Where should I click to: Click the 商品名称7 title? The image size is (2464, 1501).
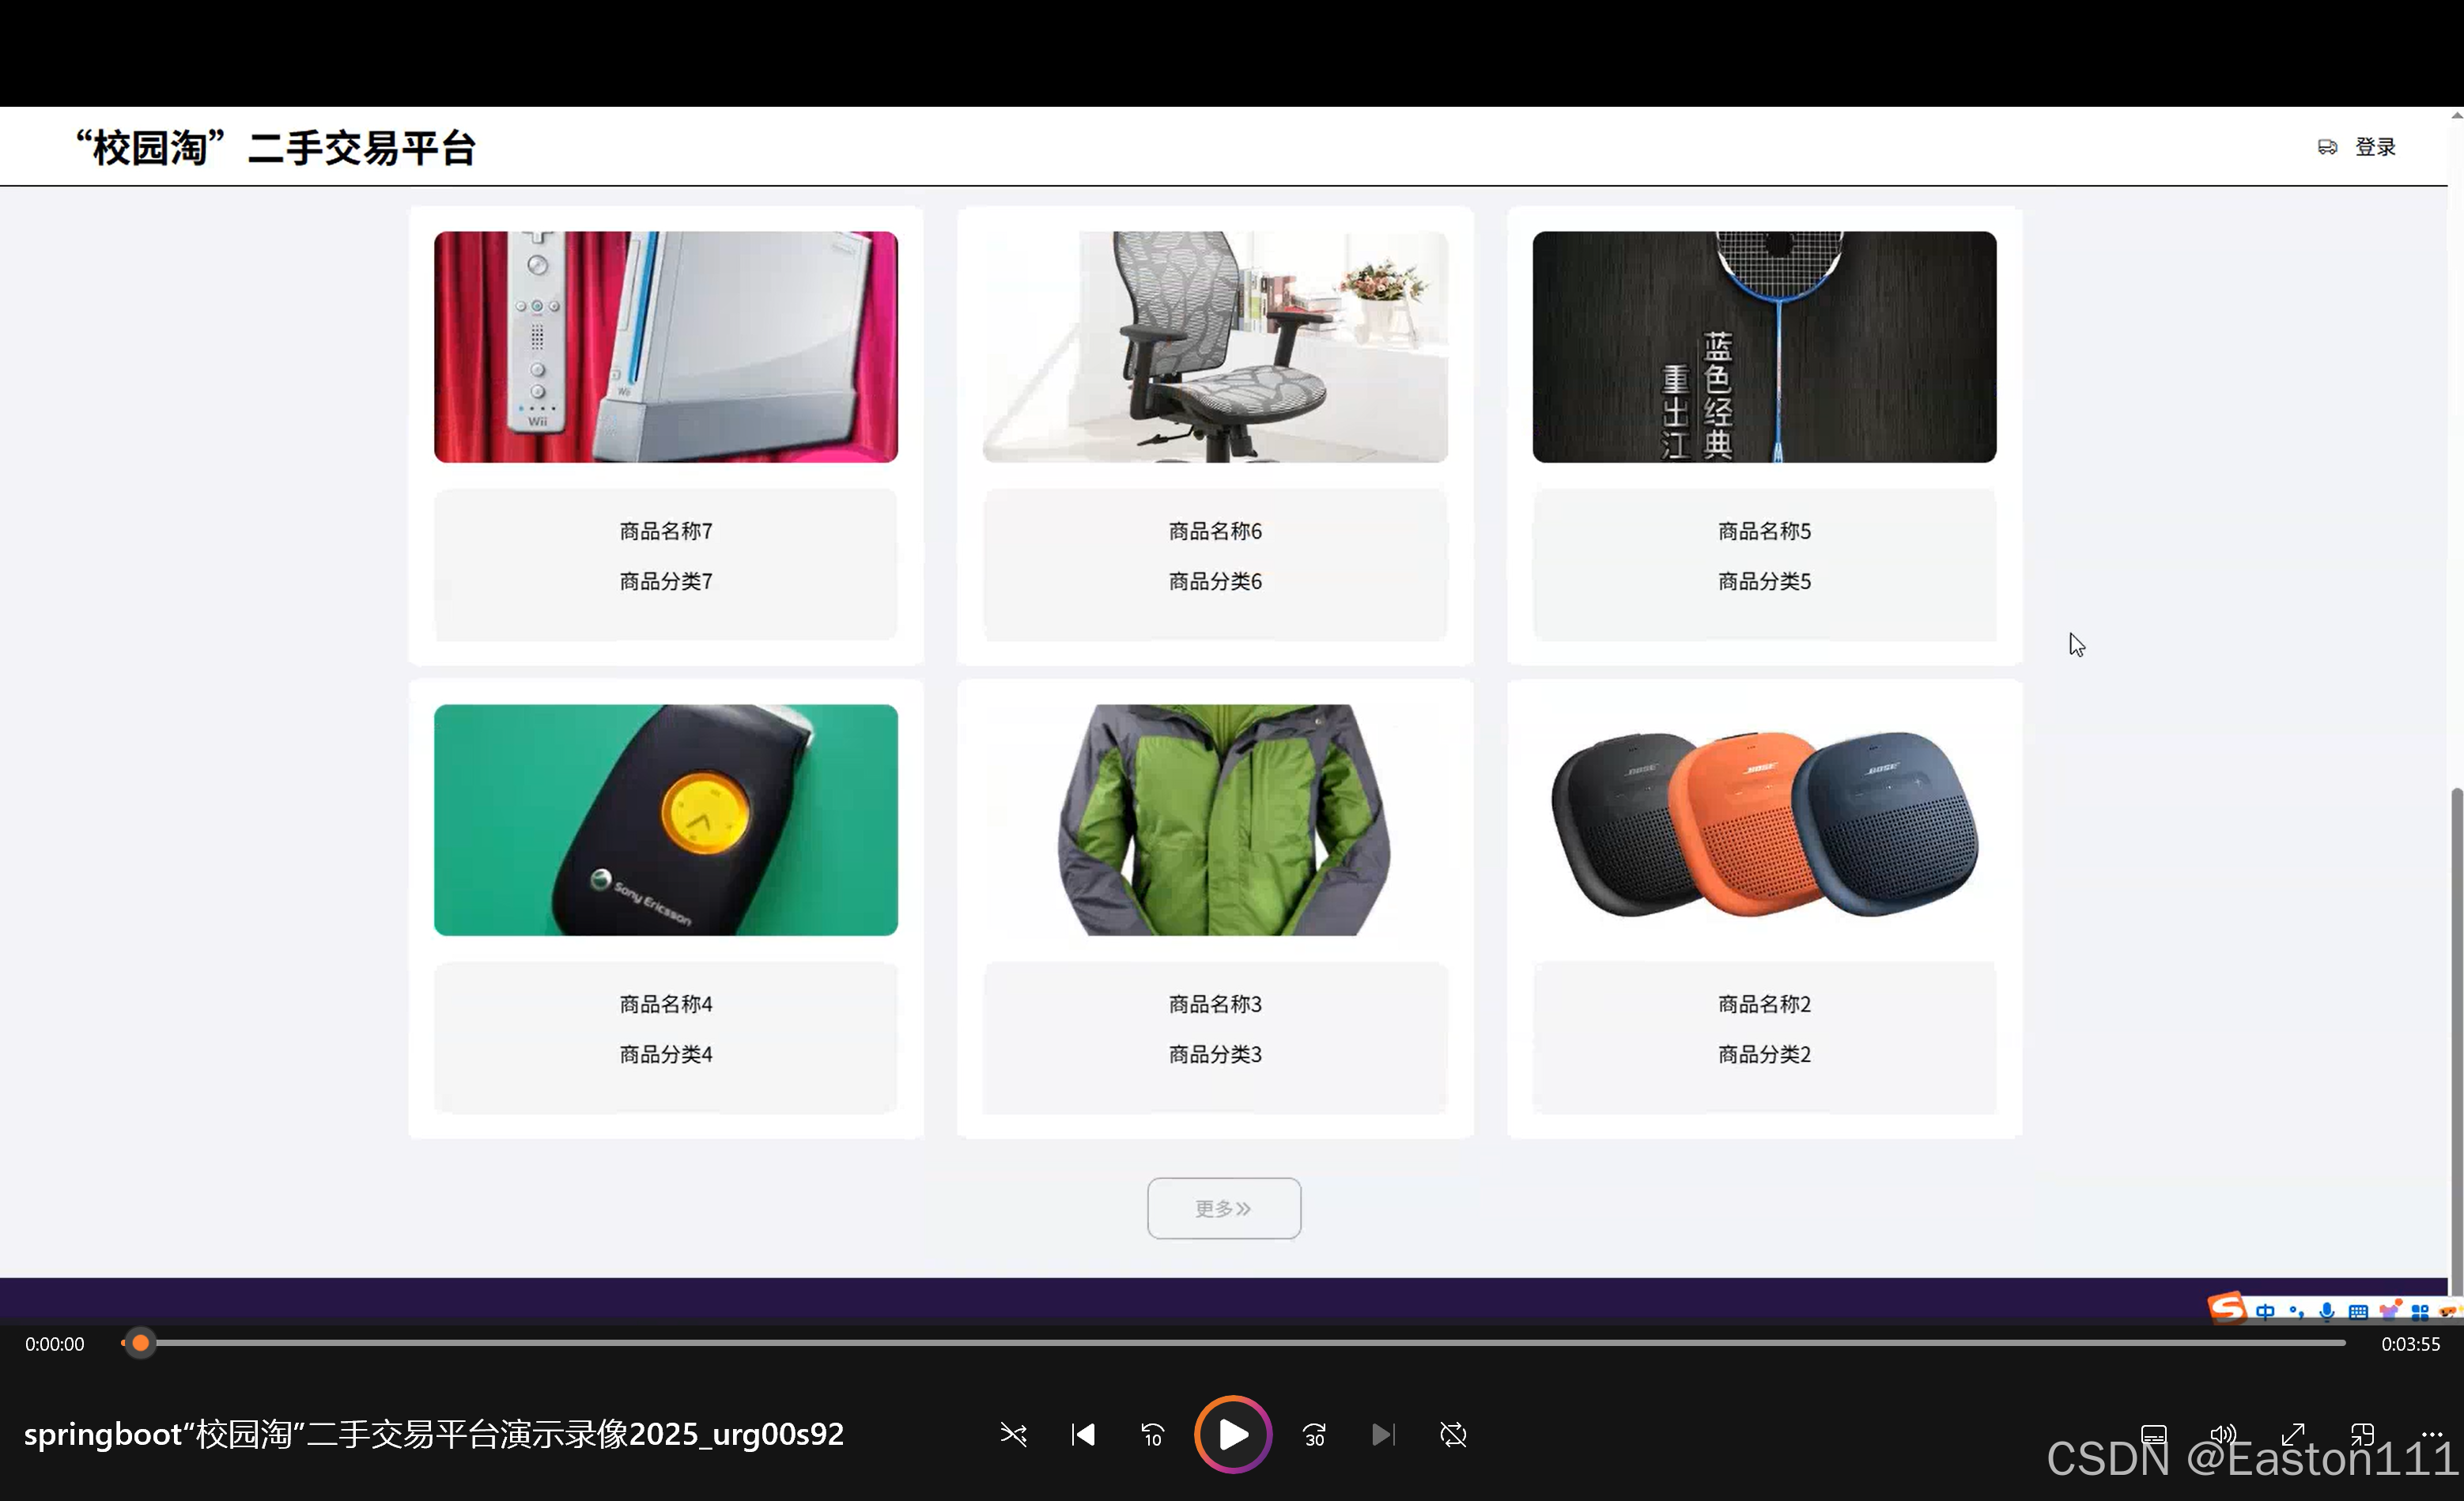pyautogui.click(x=666, y=531)
